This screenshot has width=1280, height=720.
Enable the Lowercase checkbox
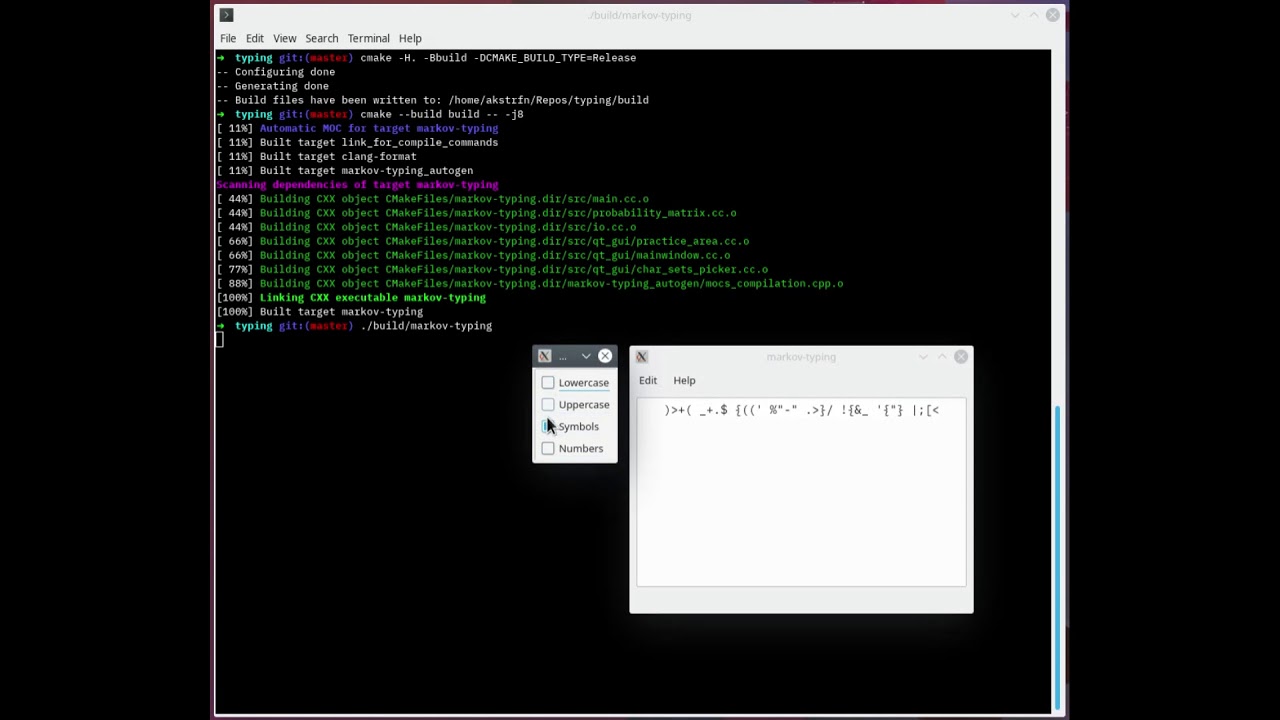(x=548, y=382)
